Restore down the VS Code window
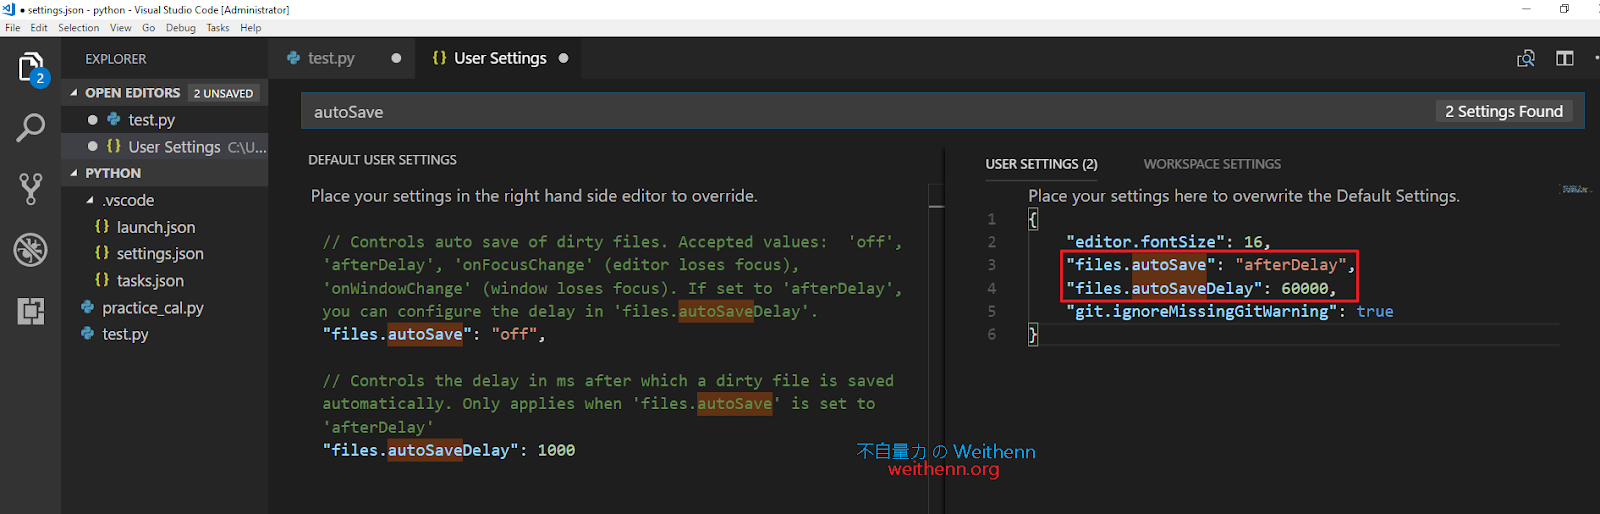This screenshot has width=1600, height=514. pyautogui.click(x=1565, y=9)
